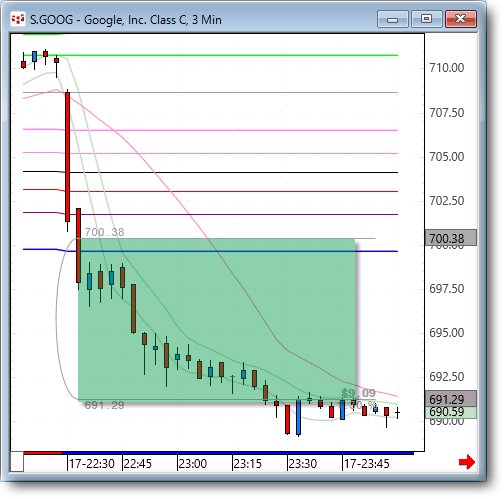This screenshot has width=504, height=499.
Task: Click the 691.29 label below green box
Action: point(104,405)
